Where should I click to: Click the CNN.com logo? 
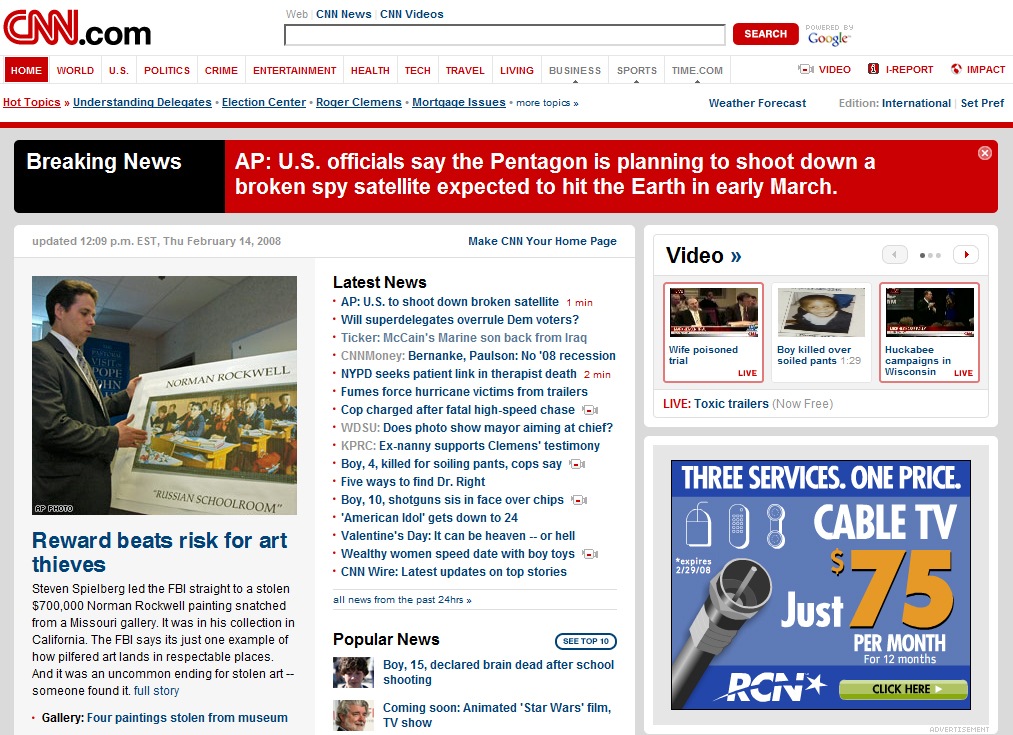pos(75,30)
